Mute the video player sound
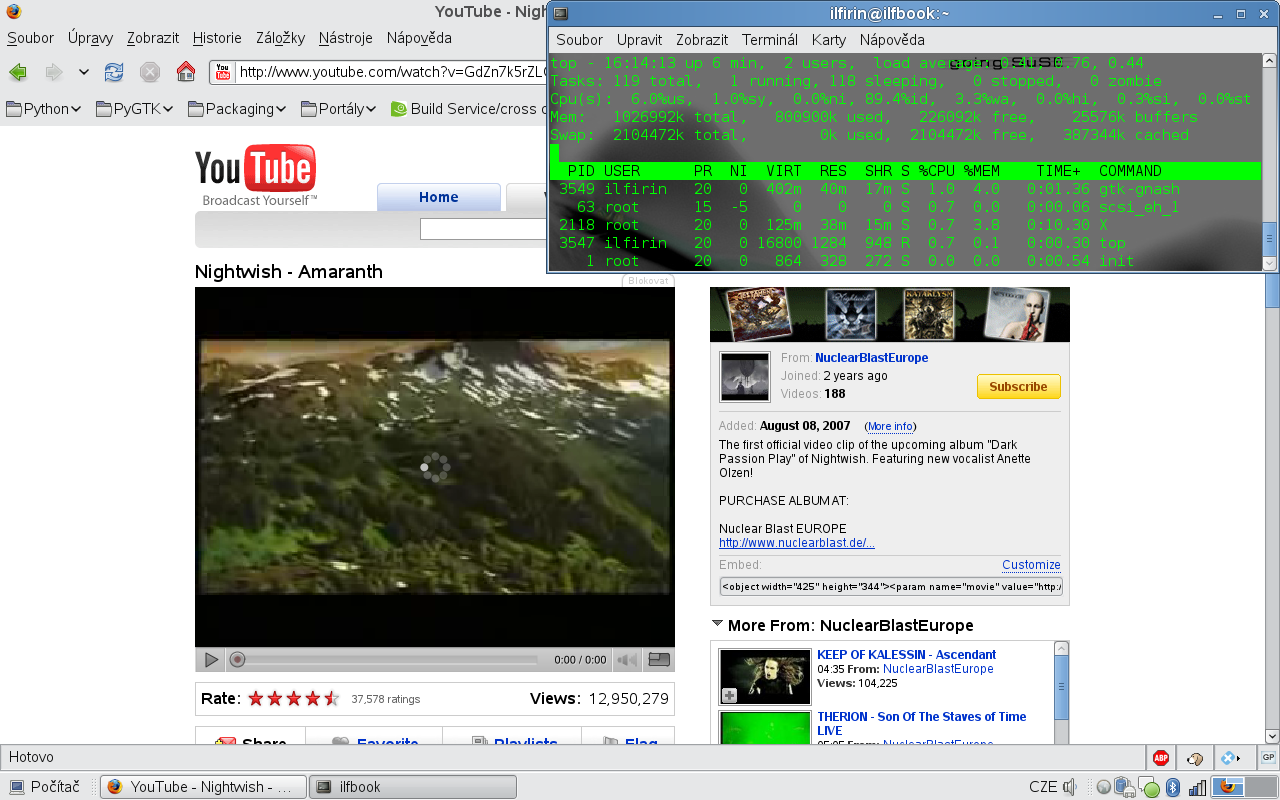 pos(627,660)
